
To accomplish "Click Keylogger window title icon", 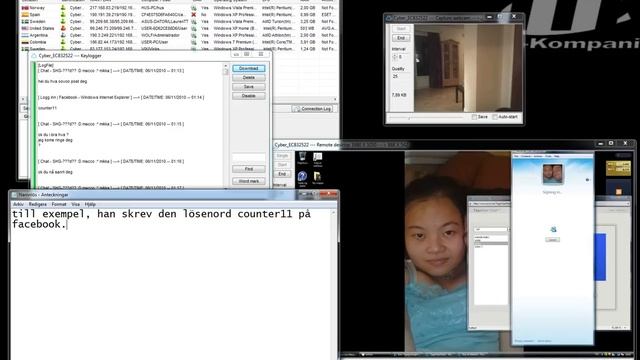I will click(x=34, y=56).
